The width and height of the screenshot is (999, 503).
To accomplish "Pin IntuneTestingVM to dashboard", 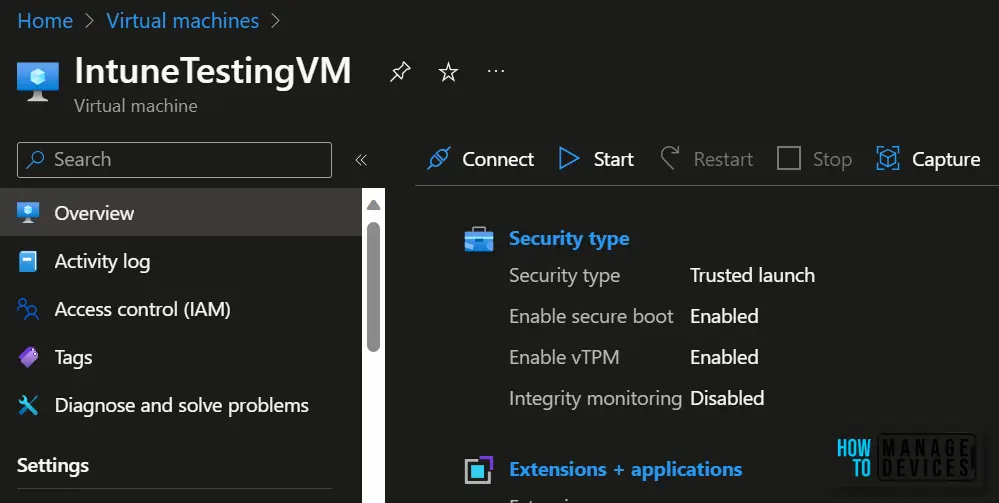I will [x=400, y=71].
